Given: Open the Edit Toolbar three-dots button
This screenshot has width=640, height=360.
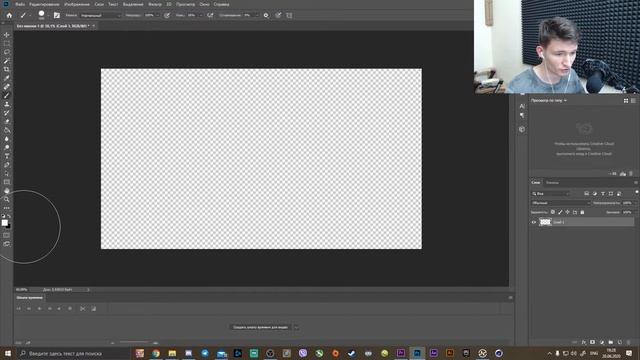Looking at the screenshot, I should click(7, 208).
